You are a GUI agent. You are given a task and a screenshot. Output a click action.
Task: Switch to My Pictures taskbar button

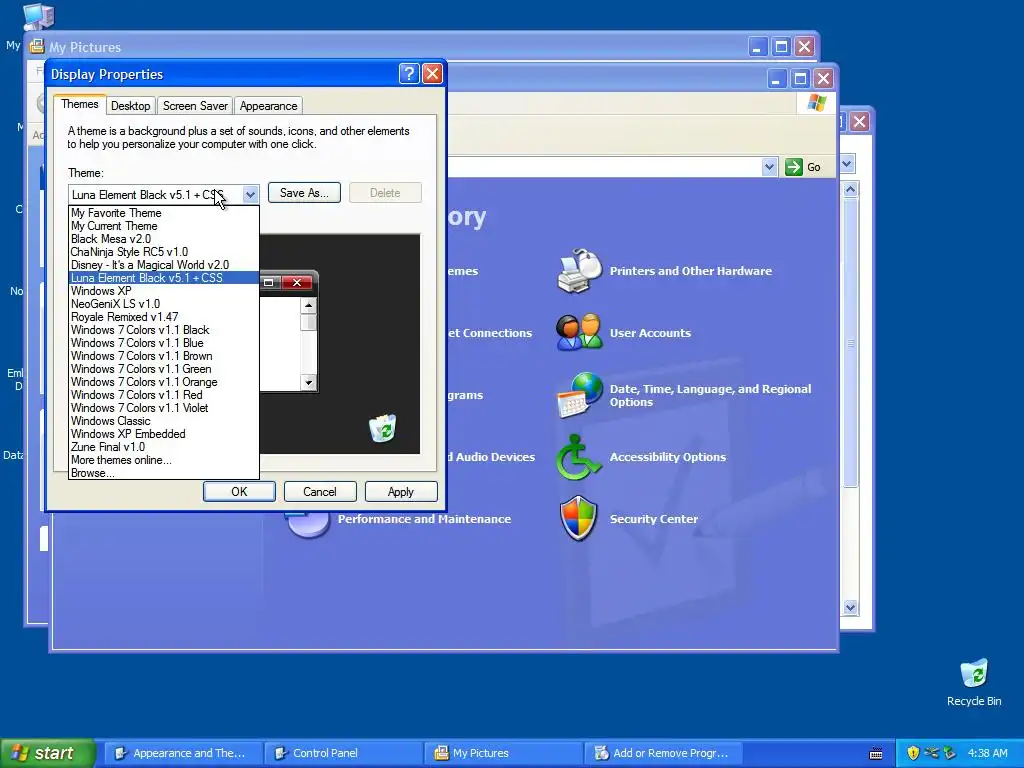(503, 753)
